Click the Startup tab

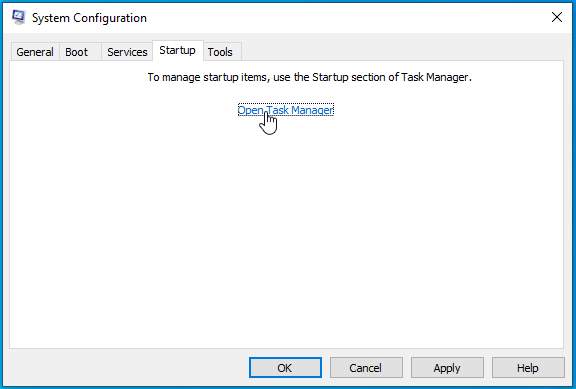tap(177, 50)
